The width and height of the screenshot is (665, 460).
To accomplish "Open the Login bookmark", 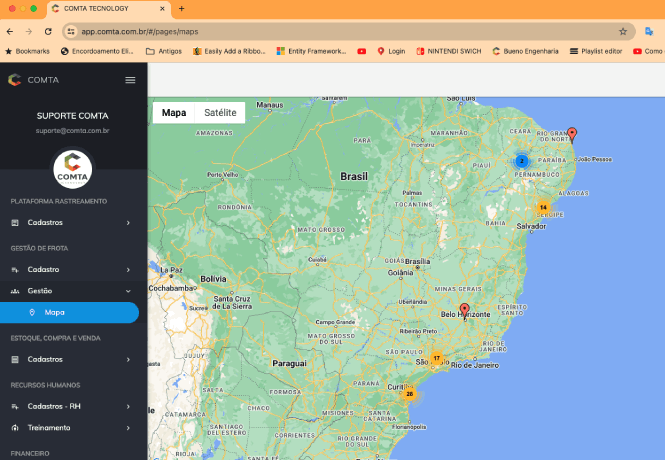I will pos(391,51).
